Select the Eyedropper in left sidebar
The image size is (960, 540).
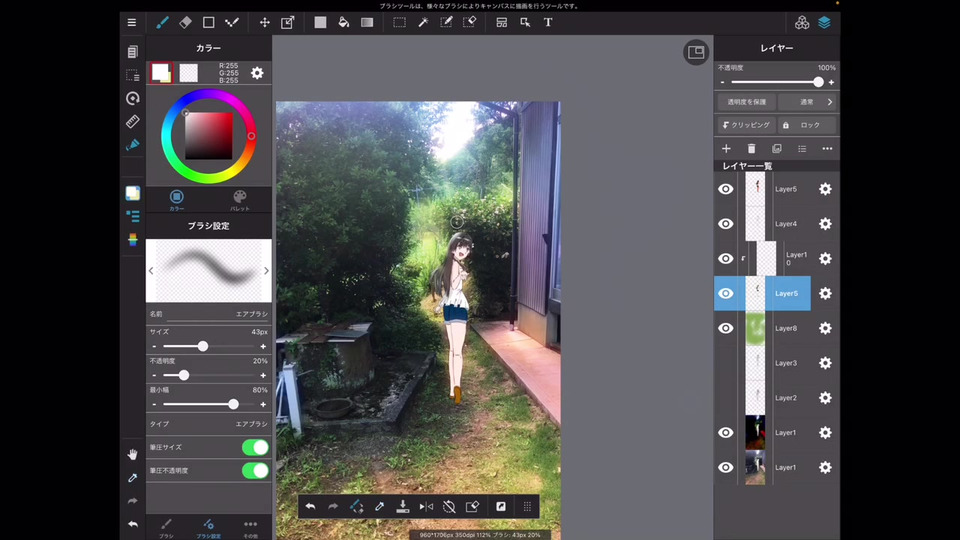(x=132, y=478)
